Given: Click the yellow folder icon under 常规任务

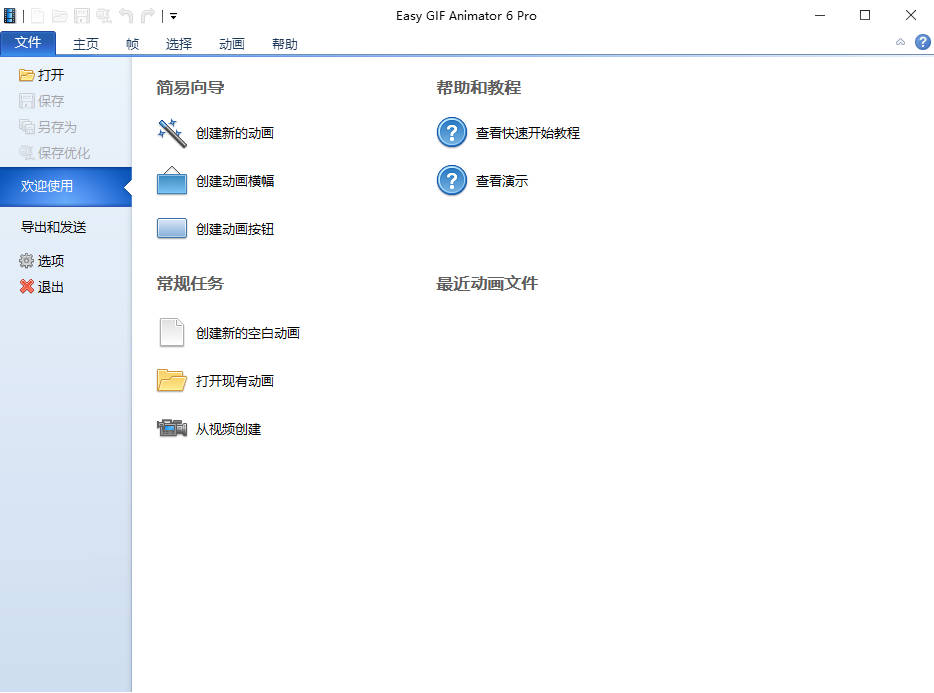Looking at the screenshot, I should coord(172,380).
